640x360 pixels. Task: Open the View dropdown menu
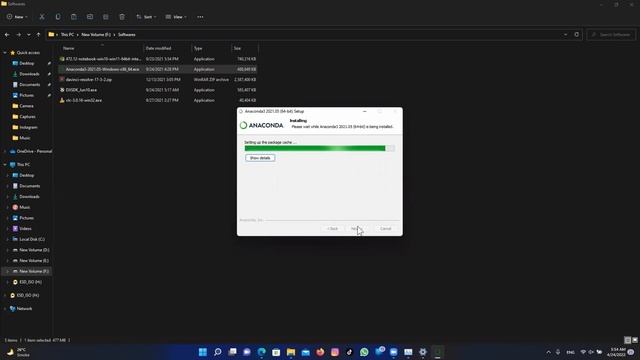(176, 17)
